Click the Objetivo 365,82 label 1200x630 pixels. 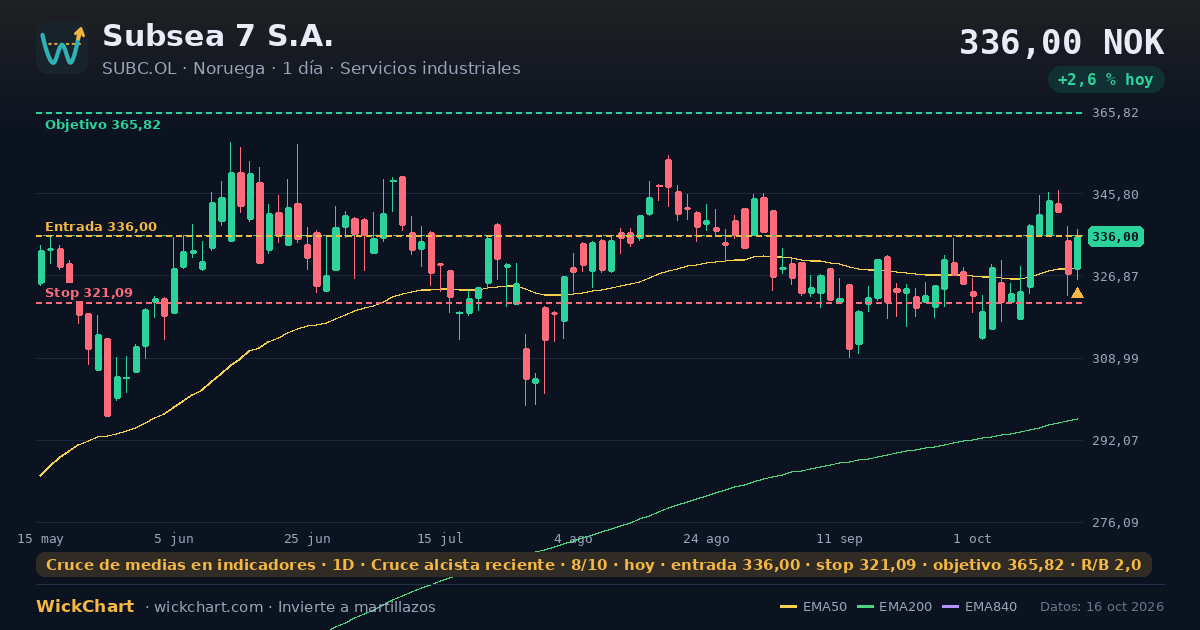point(103,125)
